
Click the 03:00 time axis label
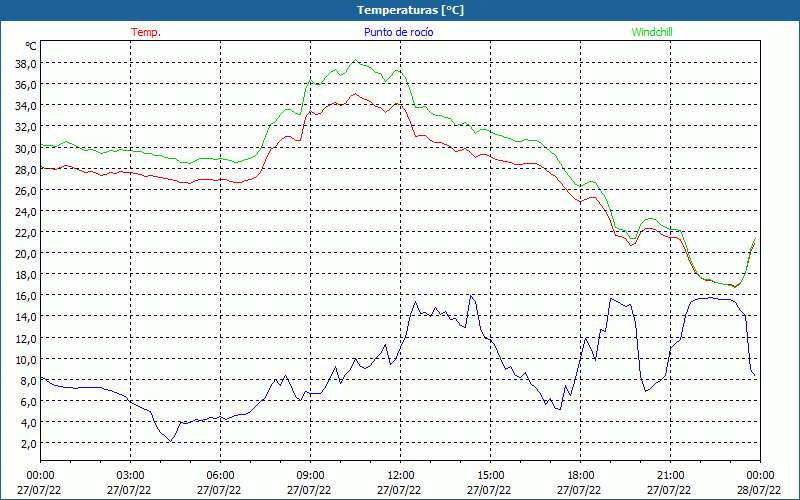coord(131,476)
